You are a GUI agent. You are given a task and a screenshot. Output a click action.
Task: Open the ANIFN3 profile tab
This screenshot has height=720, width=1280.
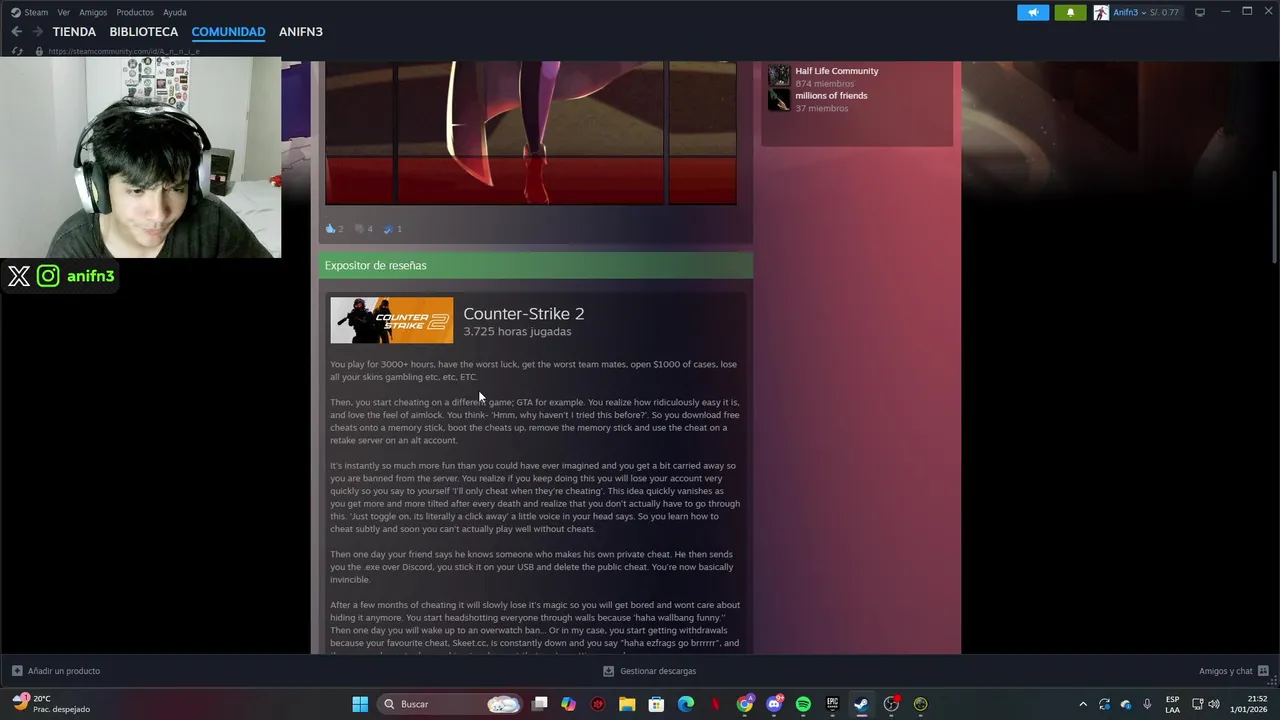(x=301, y=32)
